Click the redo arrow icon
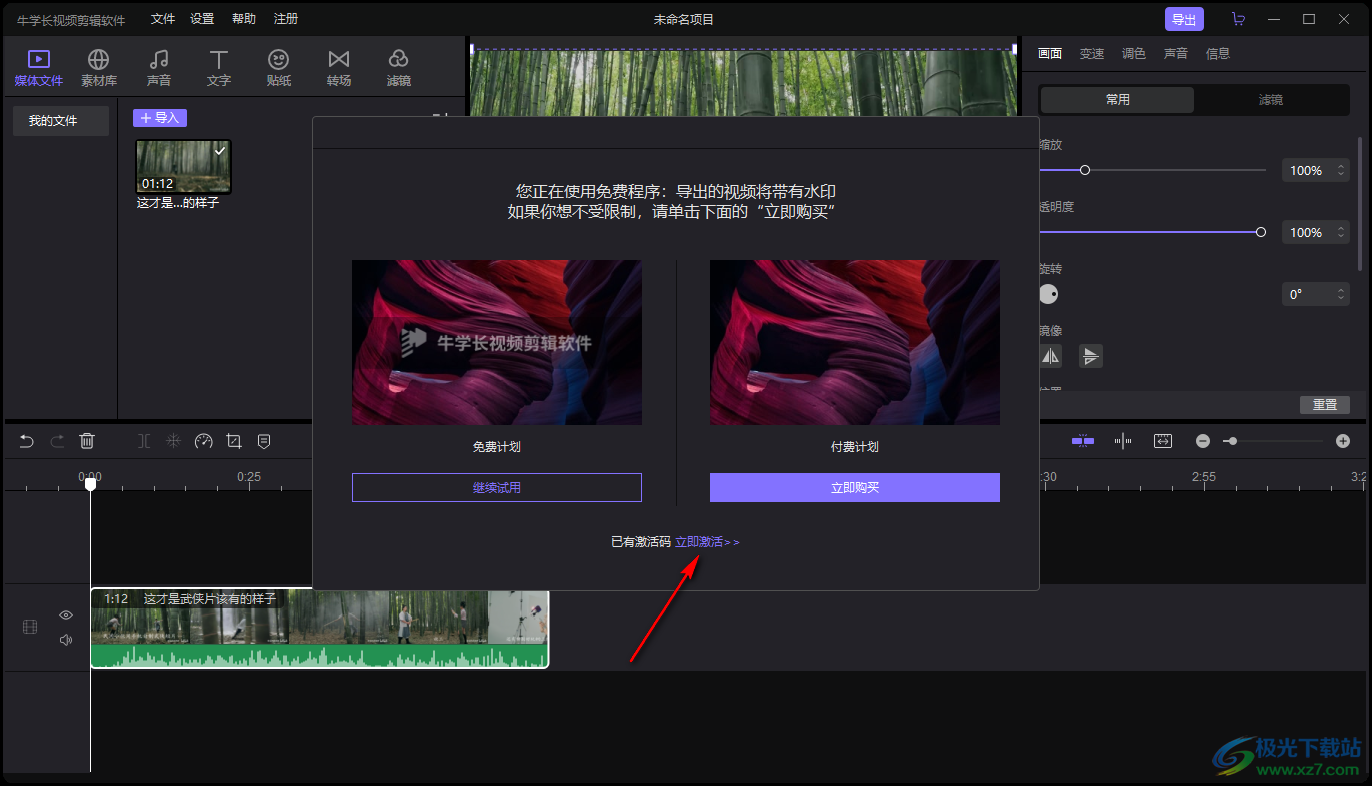1372x786 pixels. [57, 441]
